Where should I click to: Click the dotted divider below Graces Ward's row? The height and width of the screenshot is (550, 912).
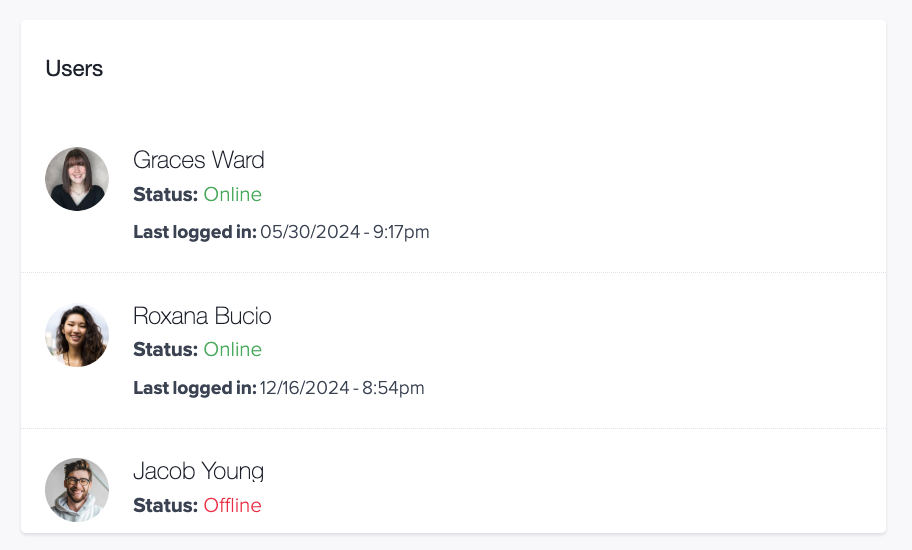[x=454, y=272]
